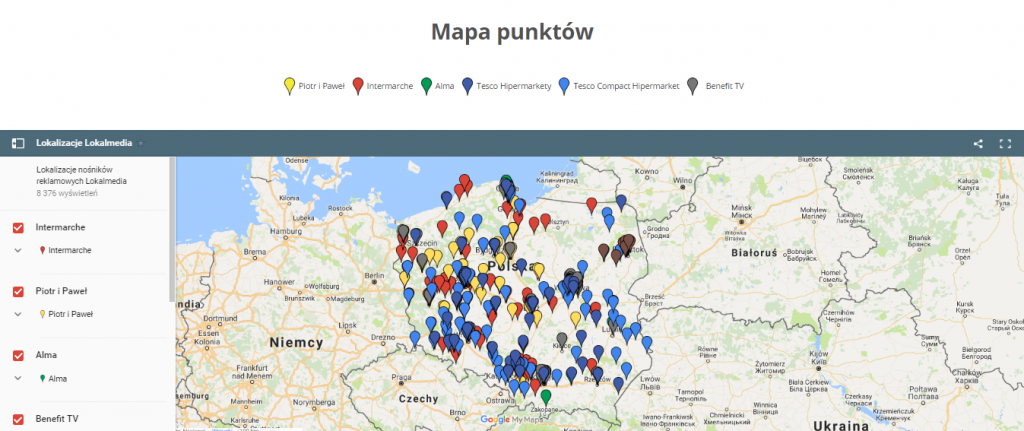Screen dimensions: 1024x431
Task: Disable the Benefit TV layer checkbox
Action: pos(18,419)
